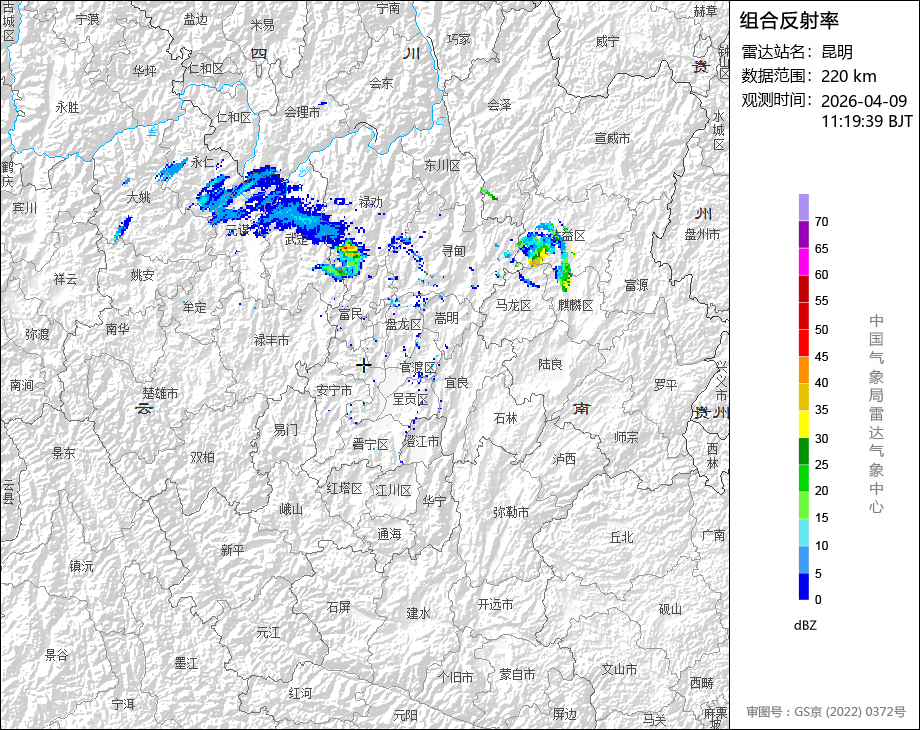Click the 安宁市 map label
Viewport: 920px width, 730px height.
click(334, 390)
